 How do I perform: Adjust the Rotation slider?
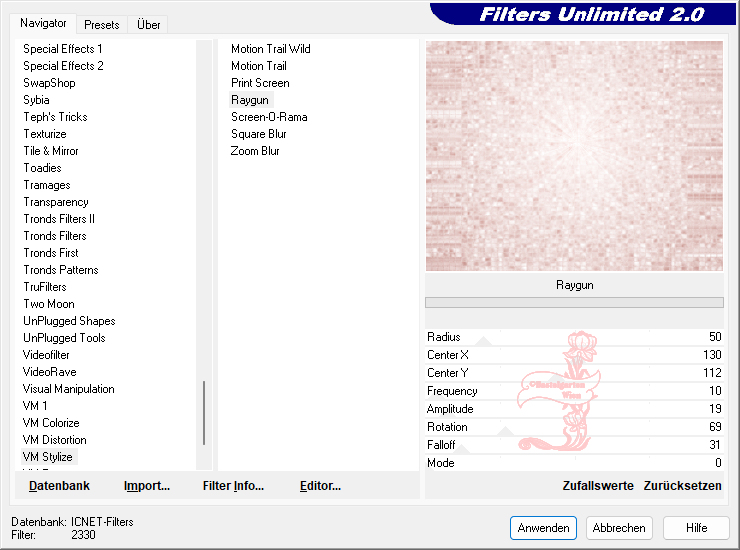[x=574, y=428]
